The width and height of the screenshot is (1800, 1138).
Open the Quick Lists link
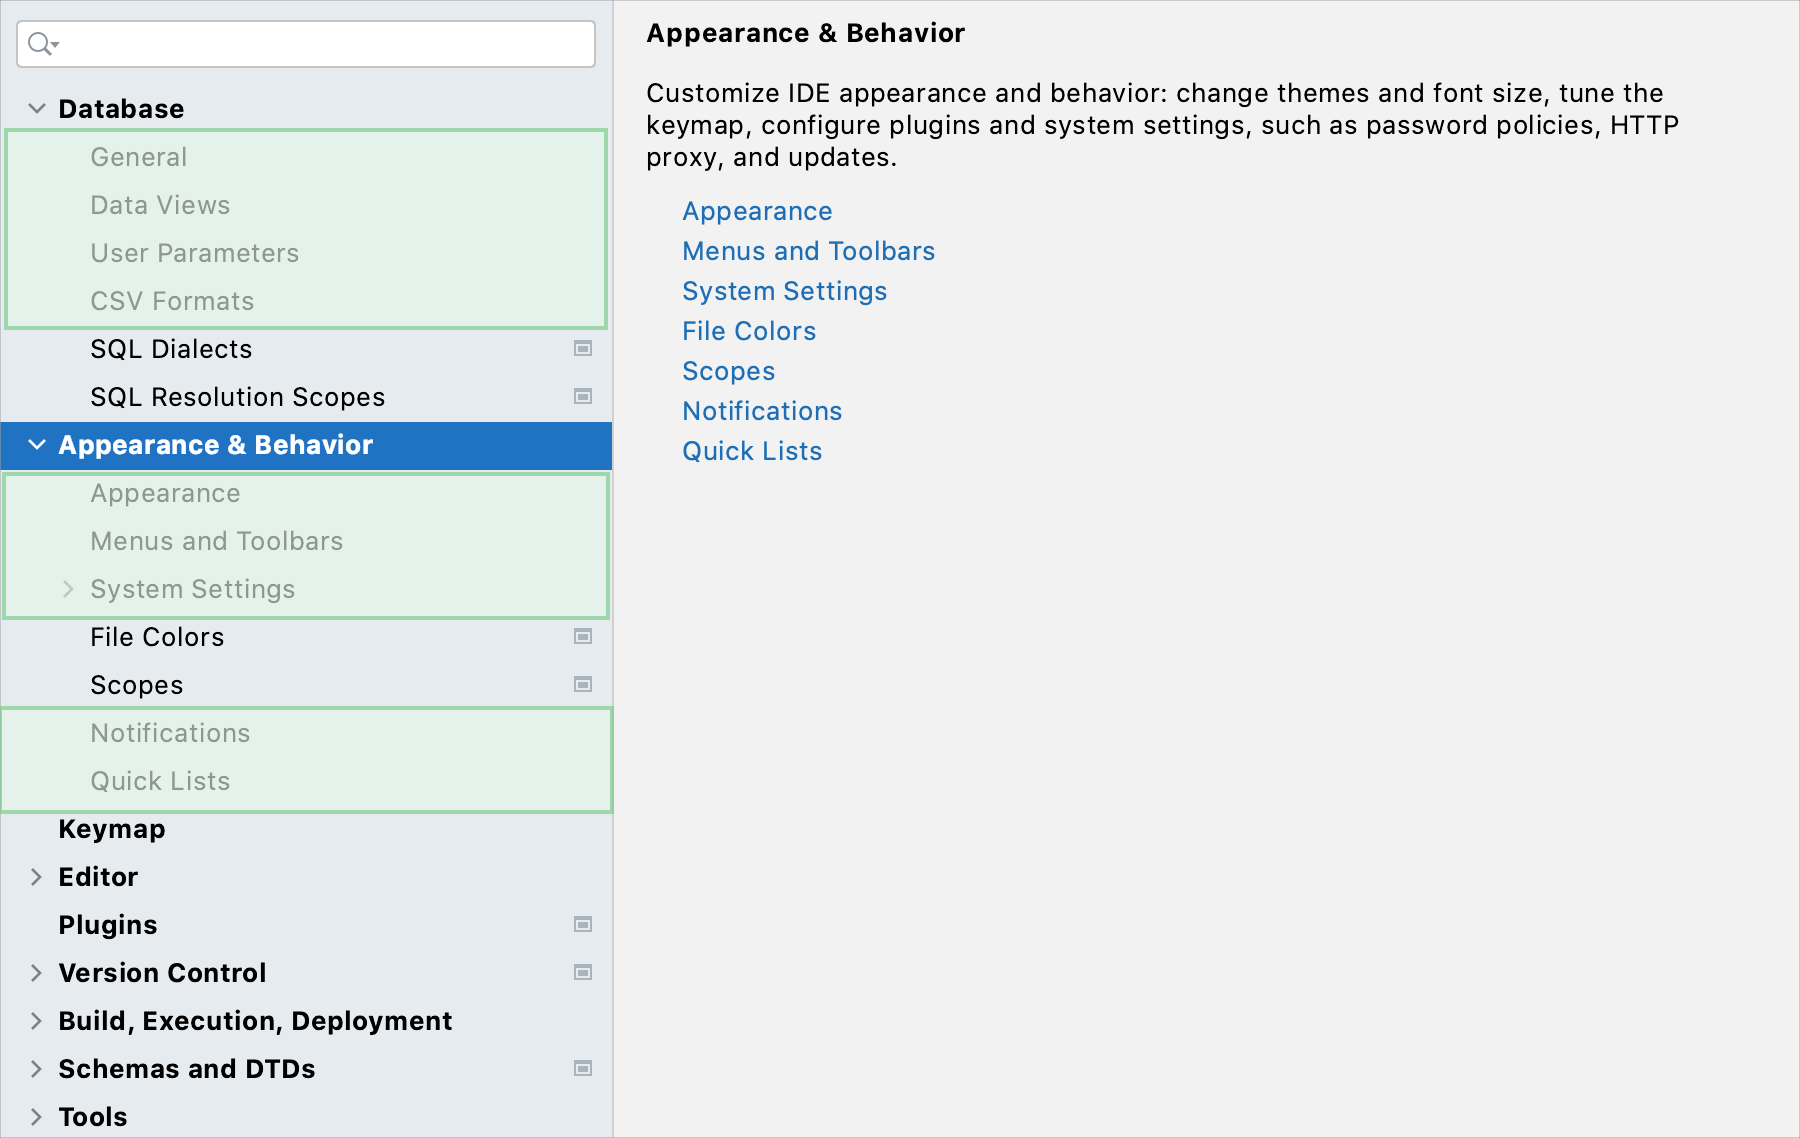tap(752, 450)
